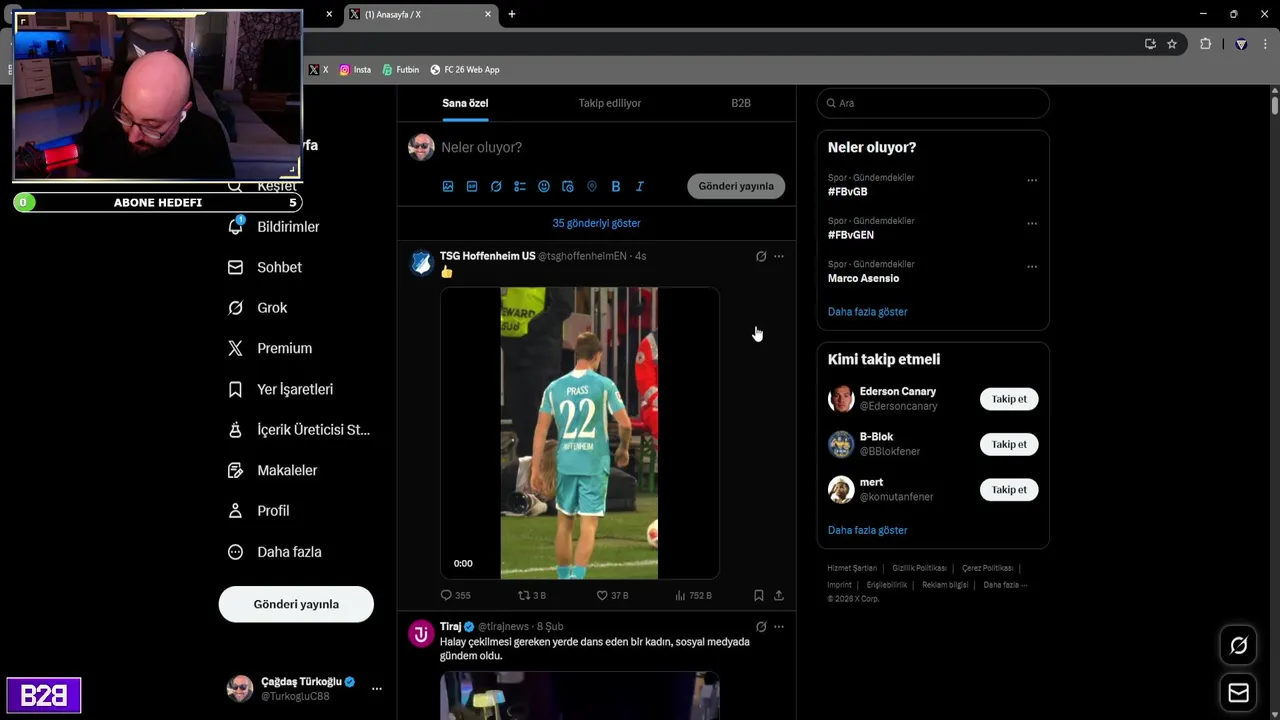Open options for #FBvGB trend
Viewport: 1280px width, 720px height.
click(x=1032, y=180)
